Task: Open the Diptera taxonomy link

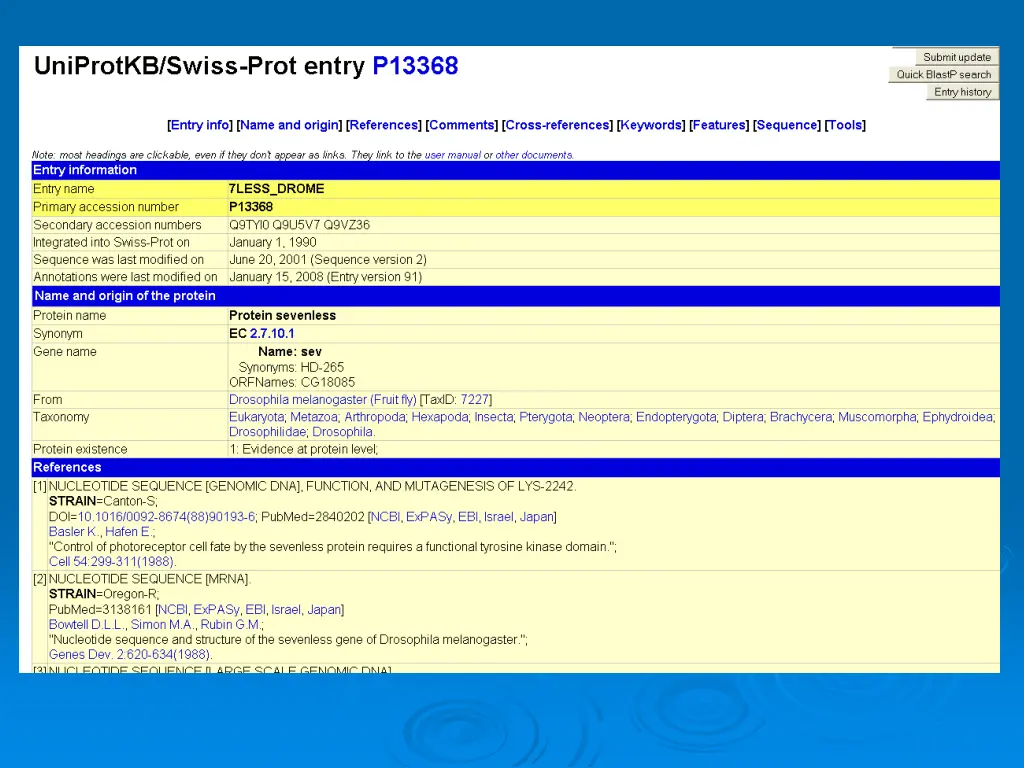Action: [x=743, y=417]
